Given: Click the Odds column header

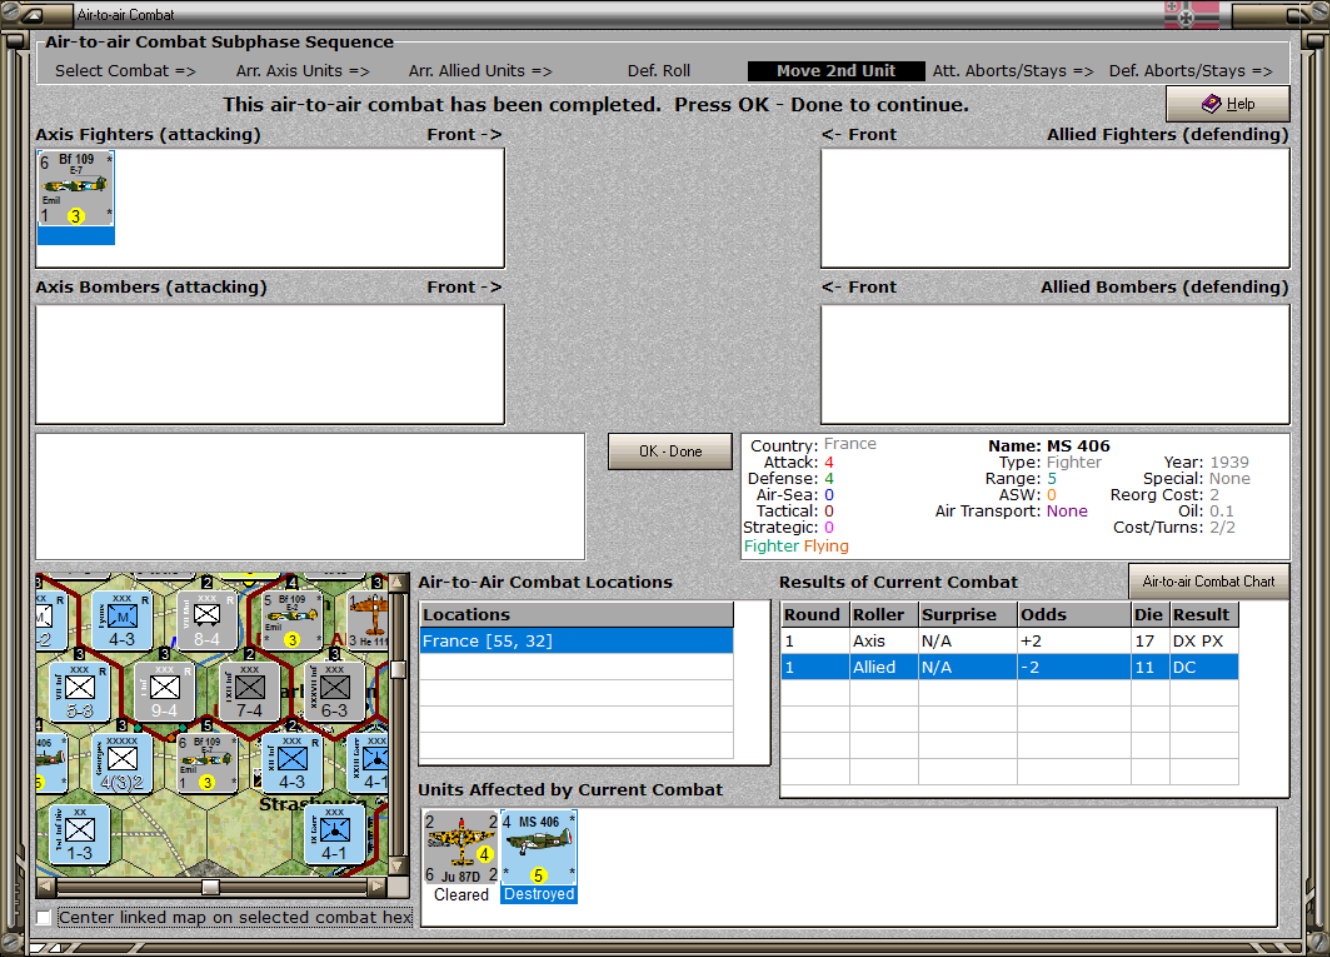Looking at the screenshot, I should [x=1074, y=614].
